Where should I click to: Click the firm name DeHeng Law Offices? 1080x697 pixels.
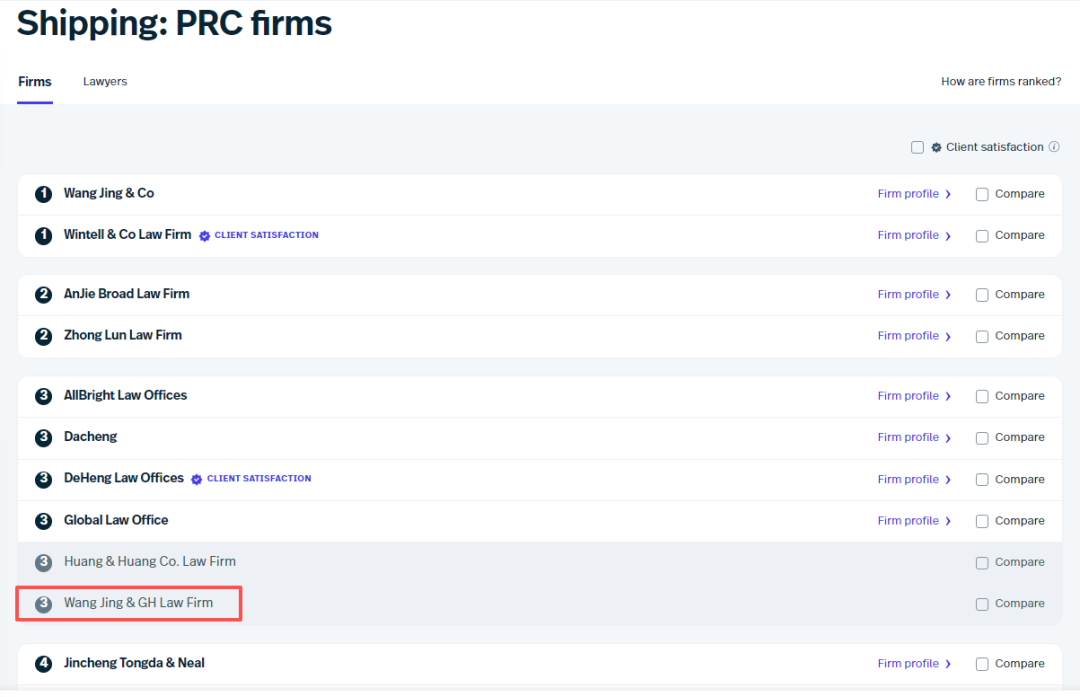[124, 478]
